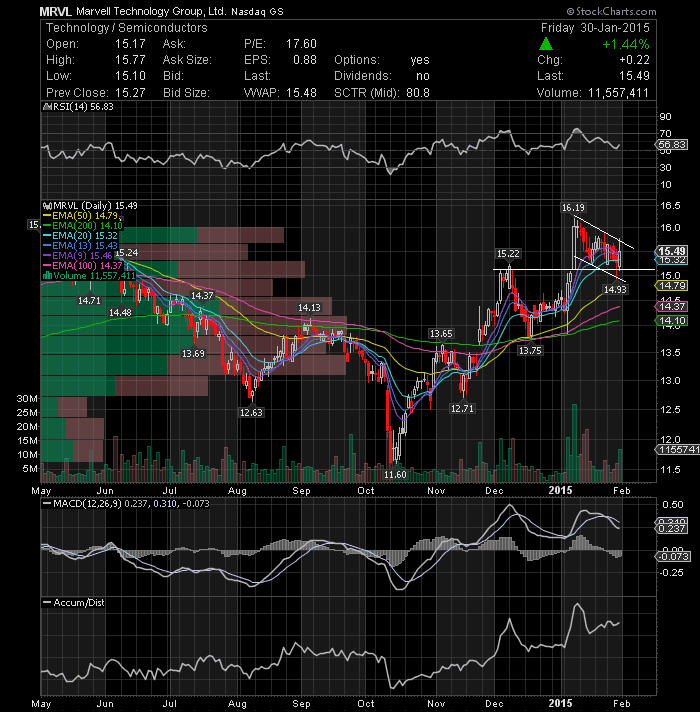Click the header Volume value 11,557,411
700x712 pixels.
(618, 93)
